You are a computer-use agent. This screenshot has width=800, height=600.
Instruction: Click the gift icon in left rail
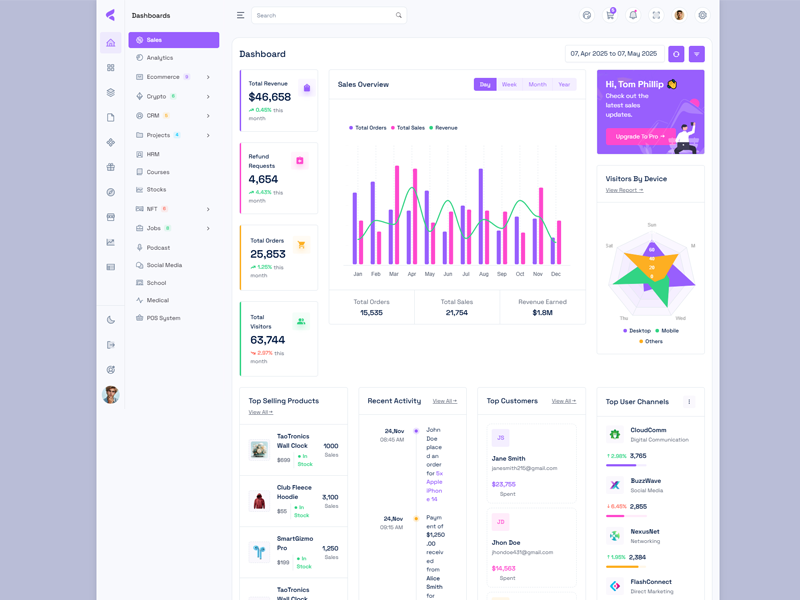(x=110, y=167)
